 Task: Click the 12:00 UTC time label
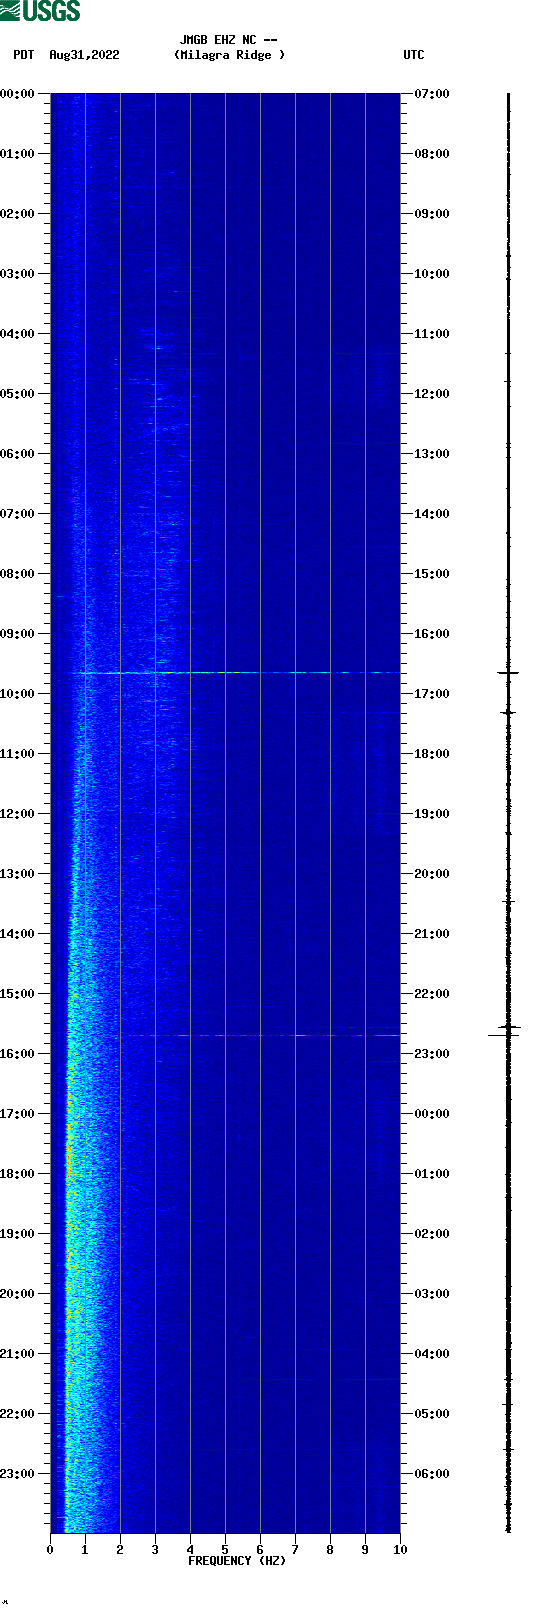[x=432, y=394]
